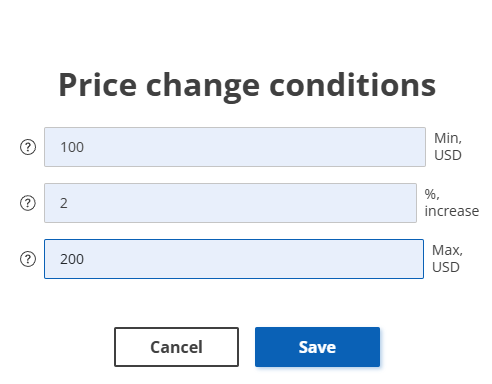This screenshot has height=384, width=492.
Task: Click the word "Price" in the title
Action: click(98, 85)
